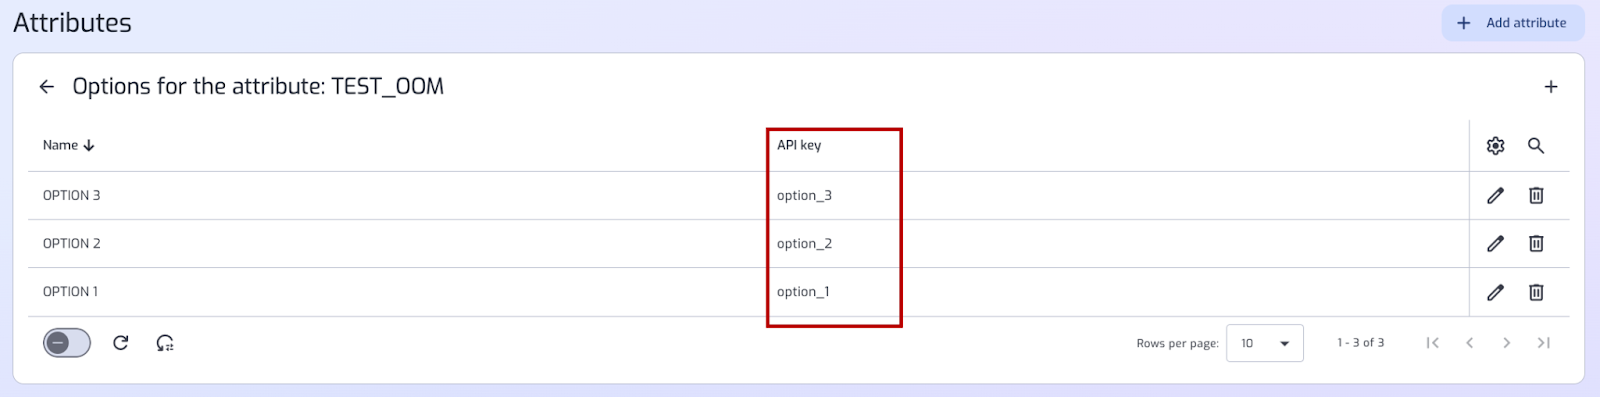The height and width of the screenshot is (397, 1600).
Task: Click the reset table refresh icon
Action: point(165,343)
